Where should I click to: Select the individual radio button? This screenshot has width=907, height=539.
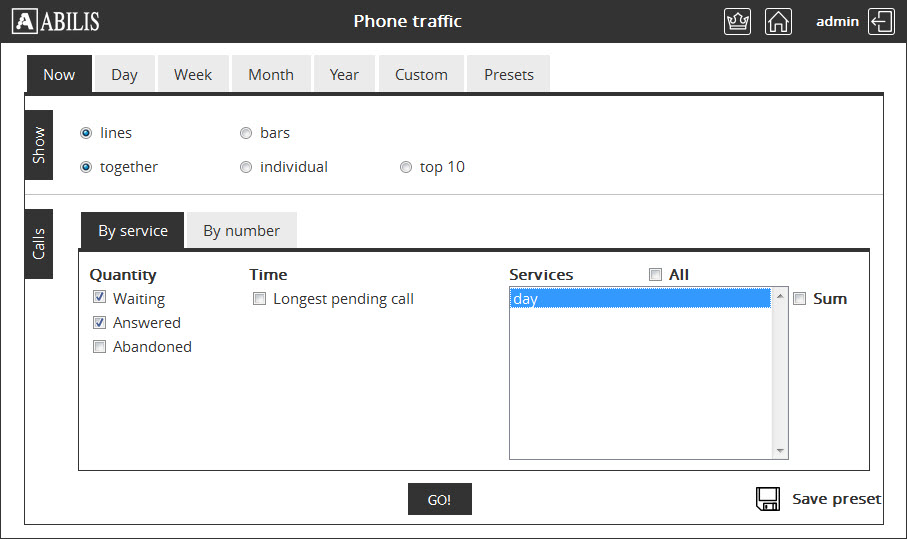tap(246, 168)
